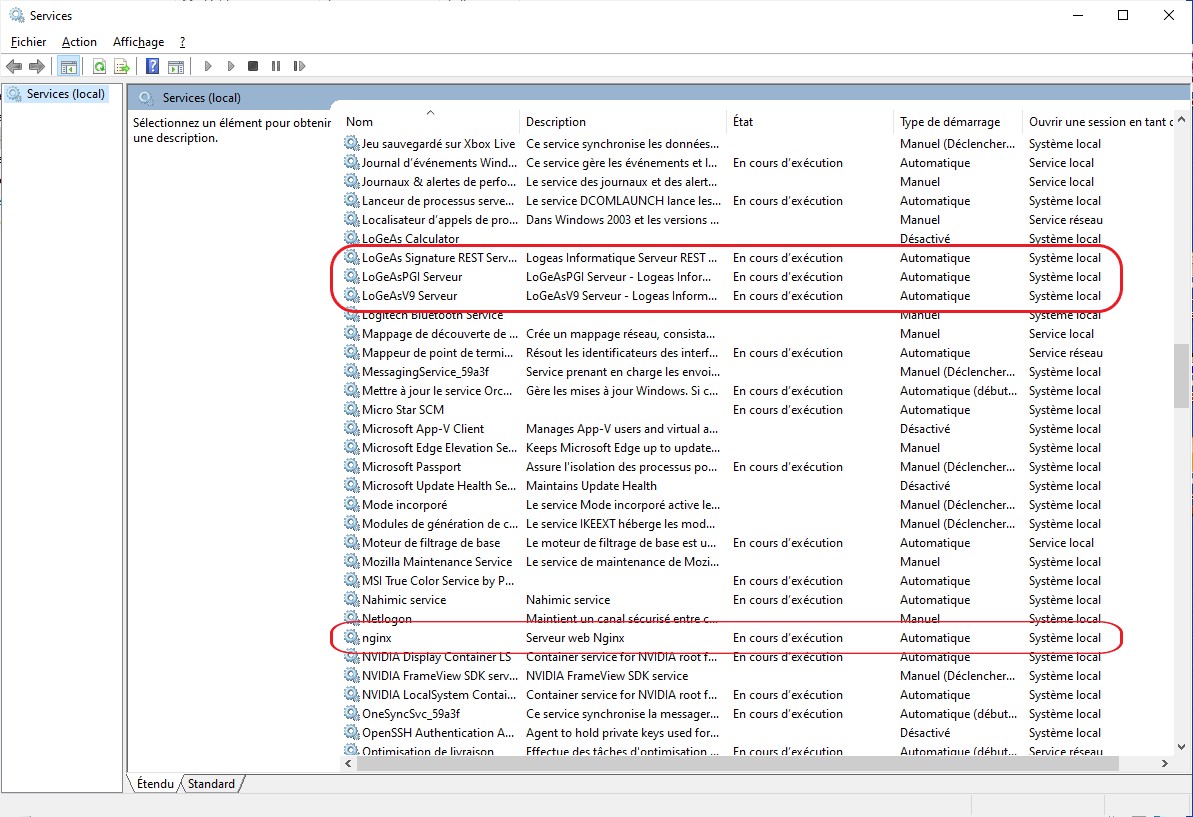Open the Fichier menu
Viewport: 1193px width, 817px height.
tap(28, 42)
